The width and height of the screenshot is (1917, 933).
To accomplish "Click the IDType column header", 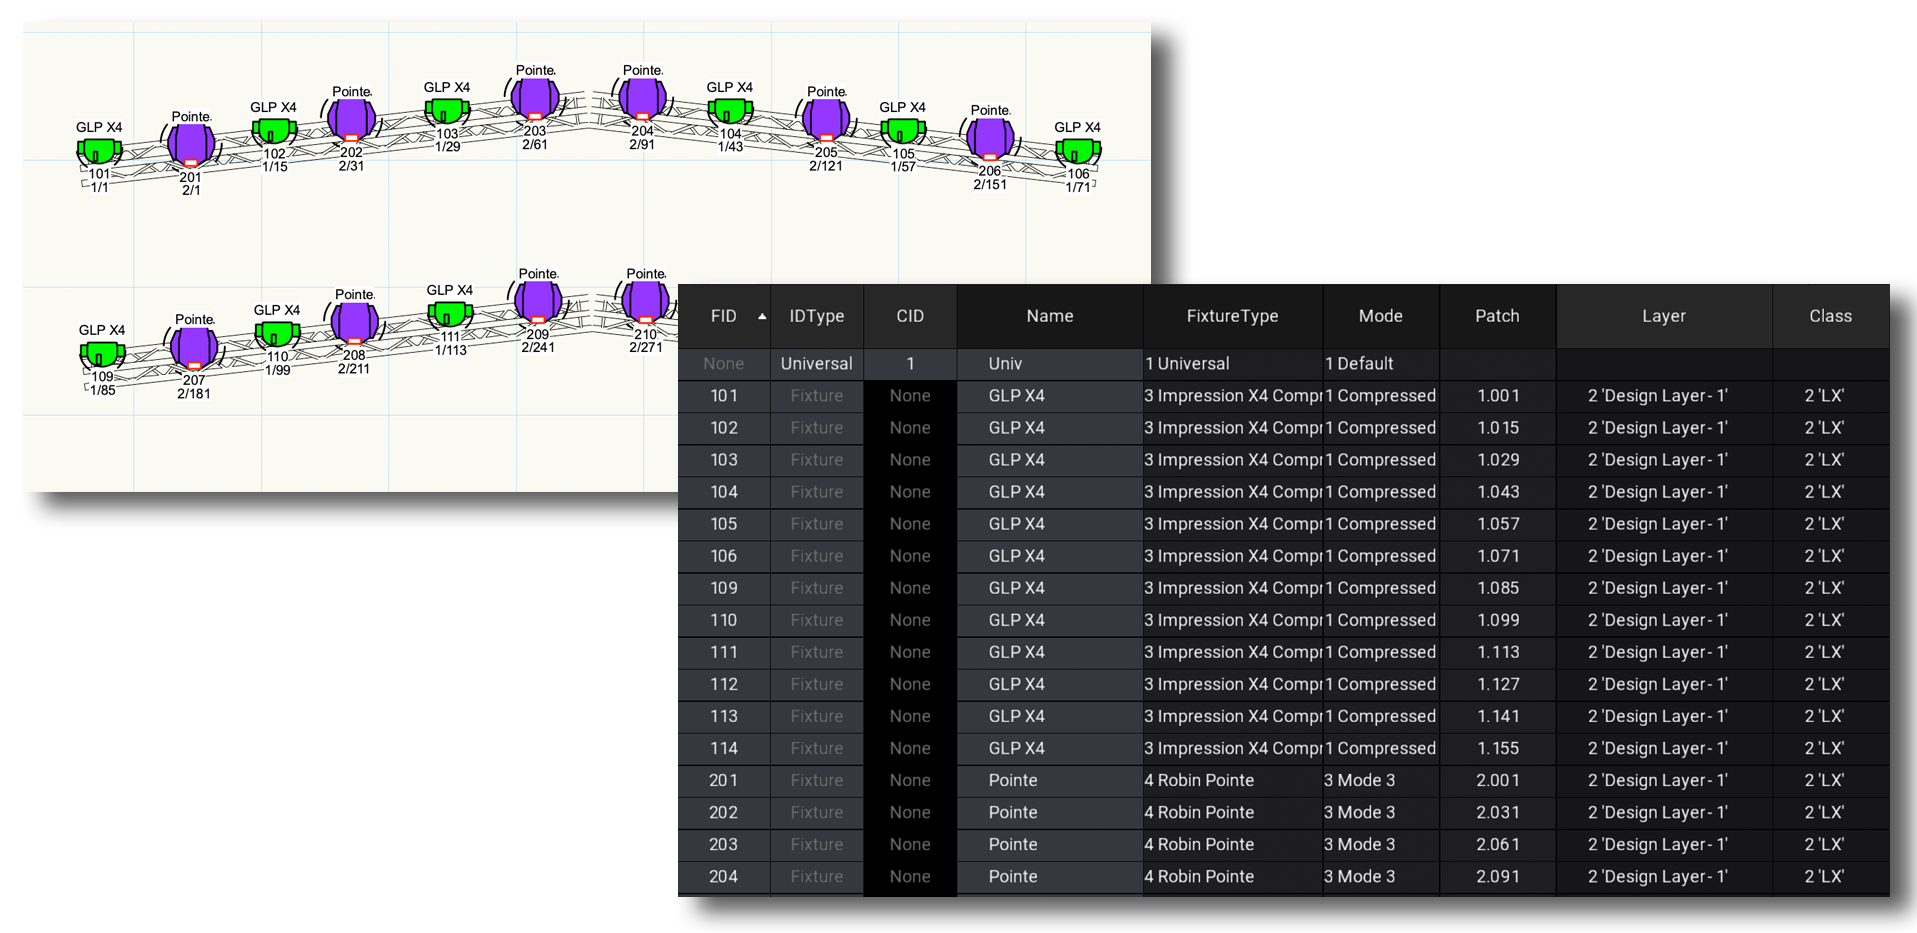I will coord(817,316).
